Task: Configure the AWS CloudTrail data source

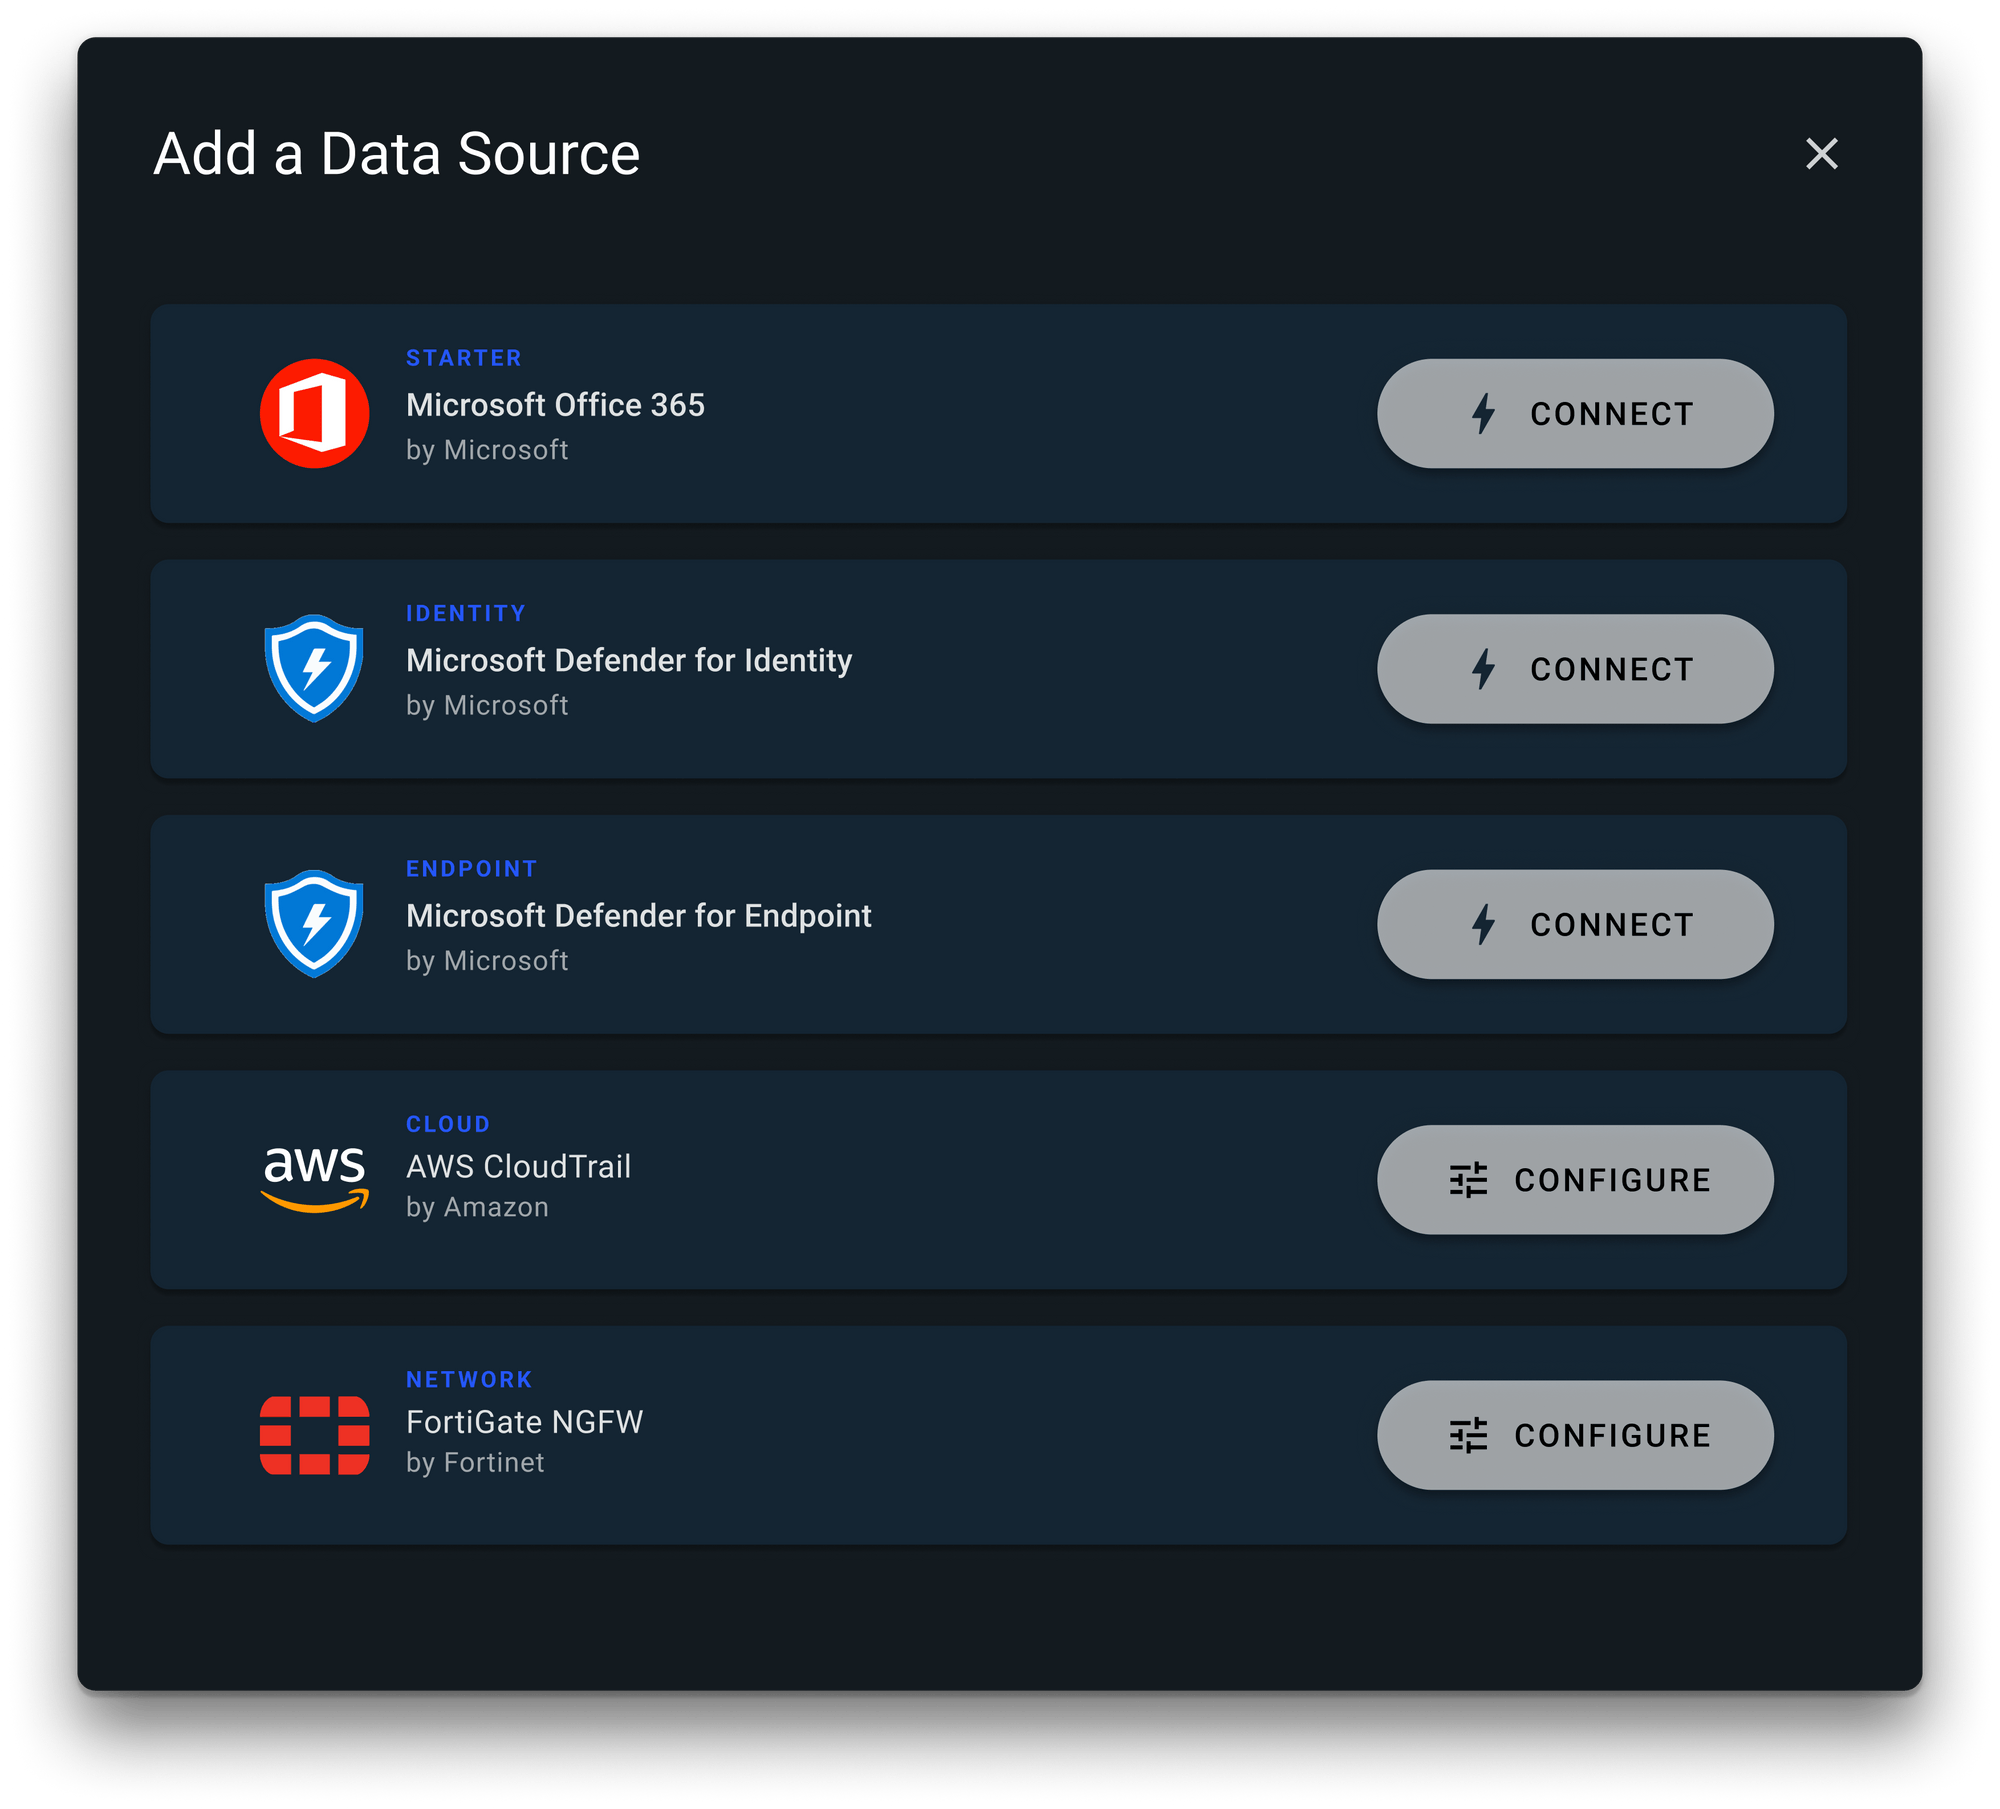Action: [1575, 1180]
